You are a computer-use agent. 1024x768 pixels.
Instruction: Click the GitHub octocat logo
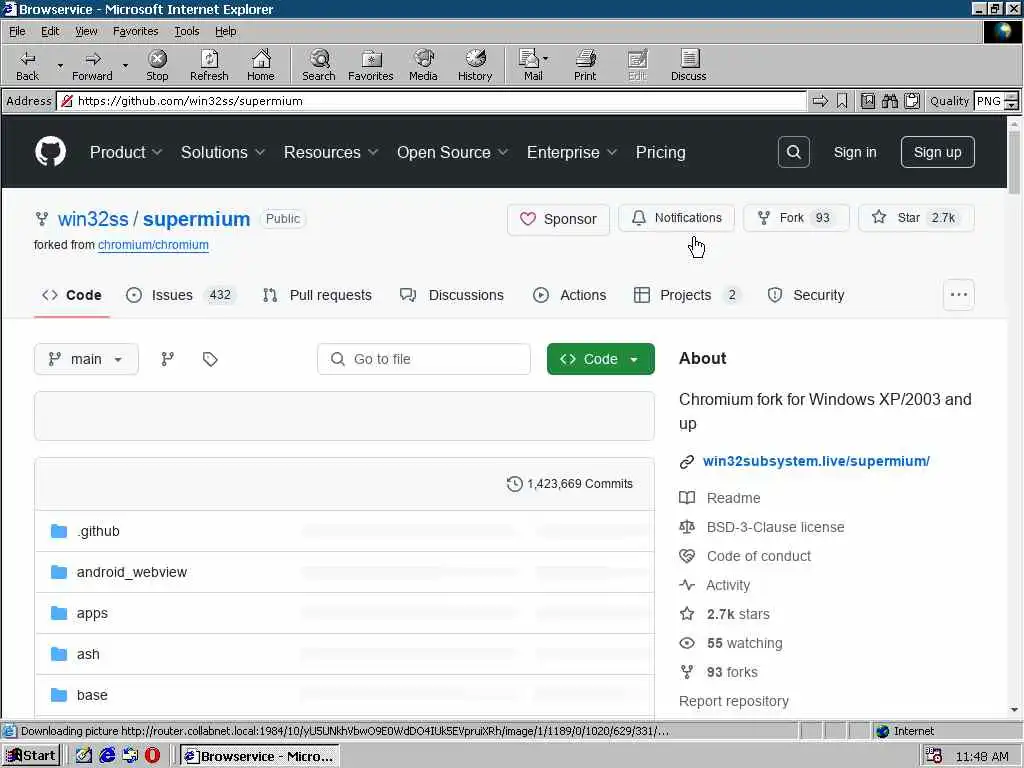tap(50, 152)
